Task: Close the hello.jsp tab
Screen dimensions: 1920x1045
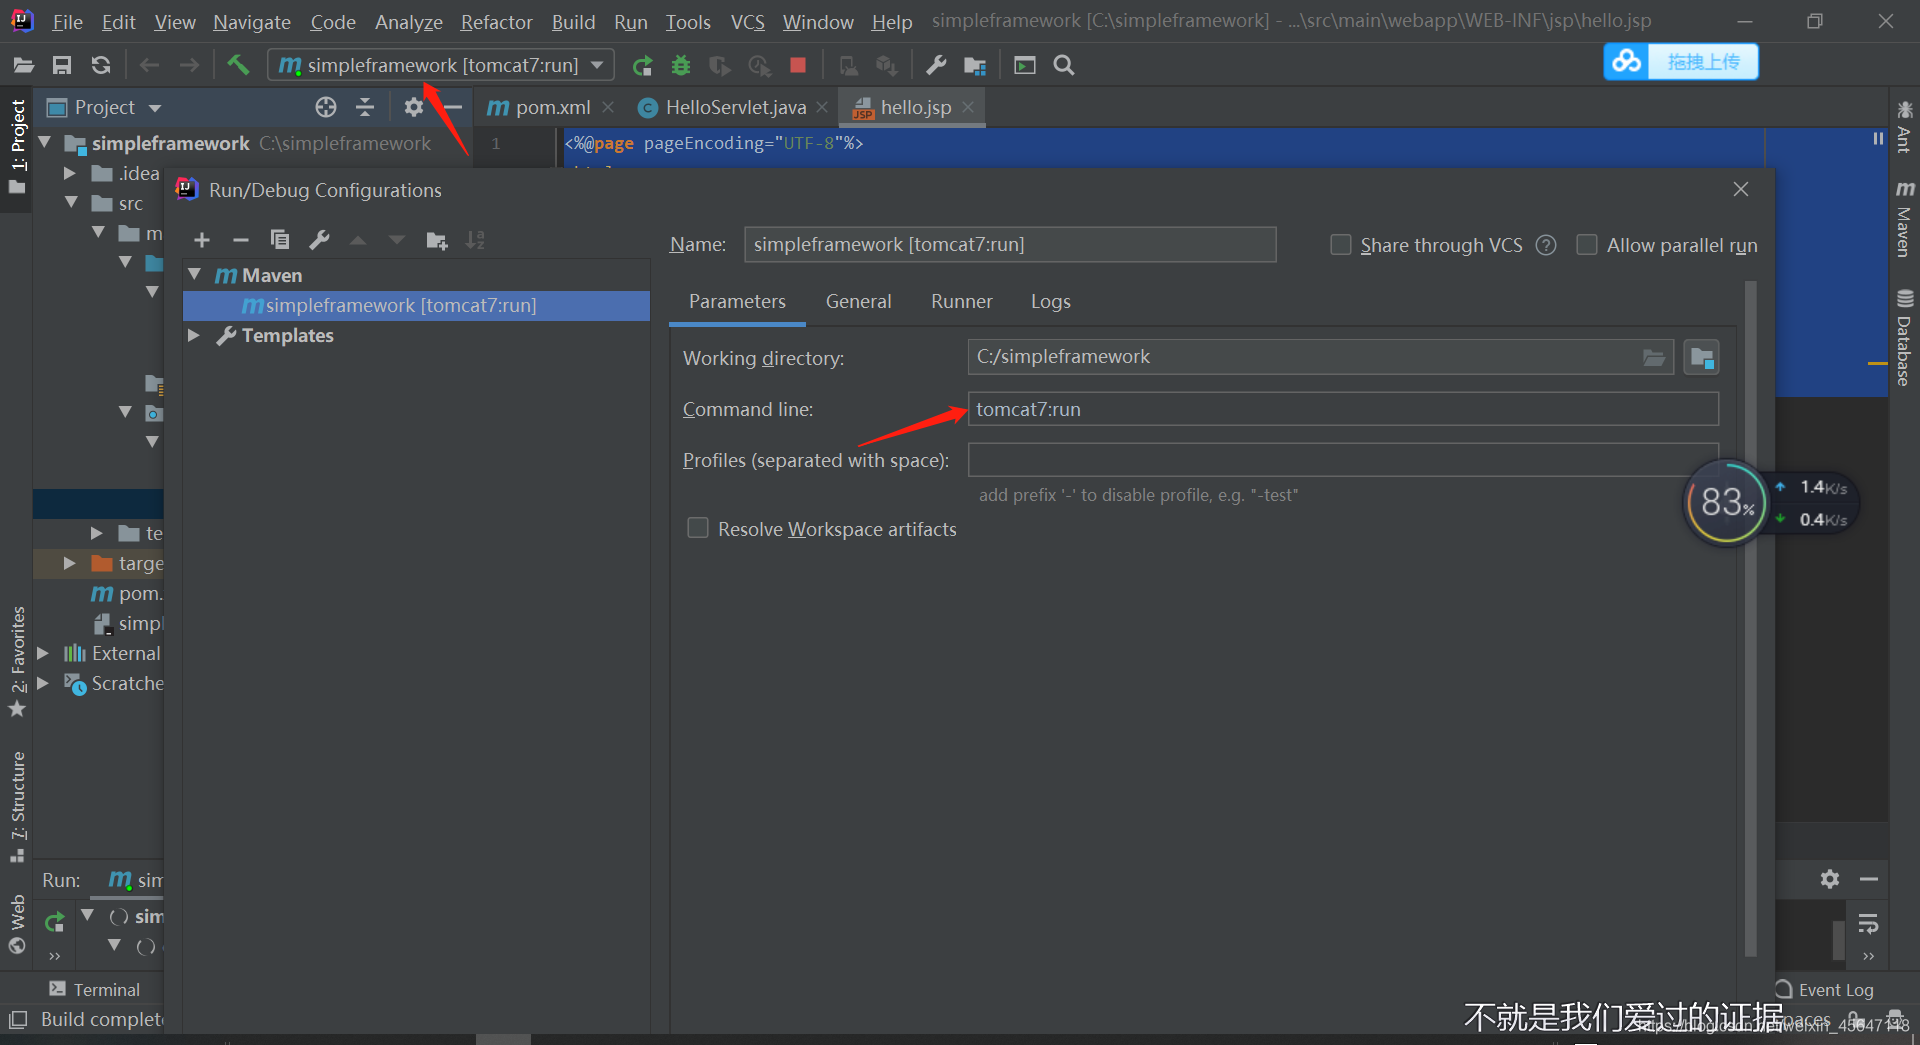Action: pyautogui.click(x=968, y=107)
